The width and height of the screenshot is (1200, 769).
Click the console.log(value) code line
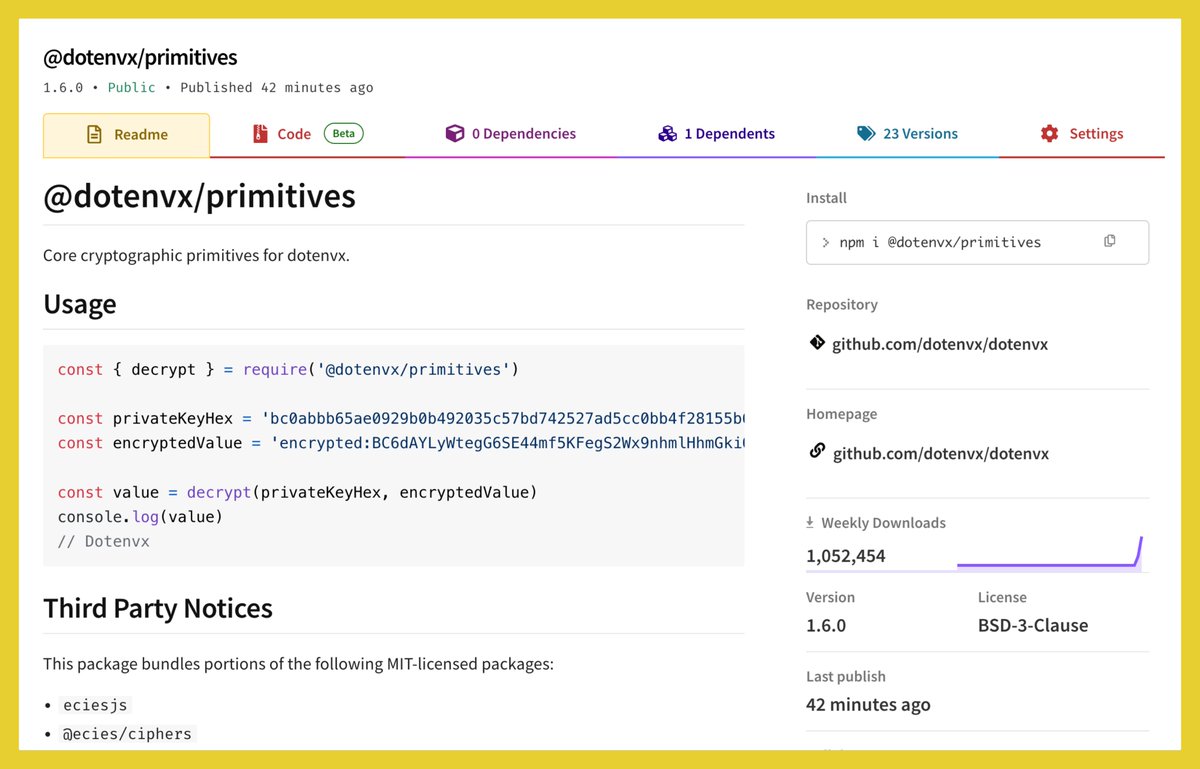tap(140, 517)
